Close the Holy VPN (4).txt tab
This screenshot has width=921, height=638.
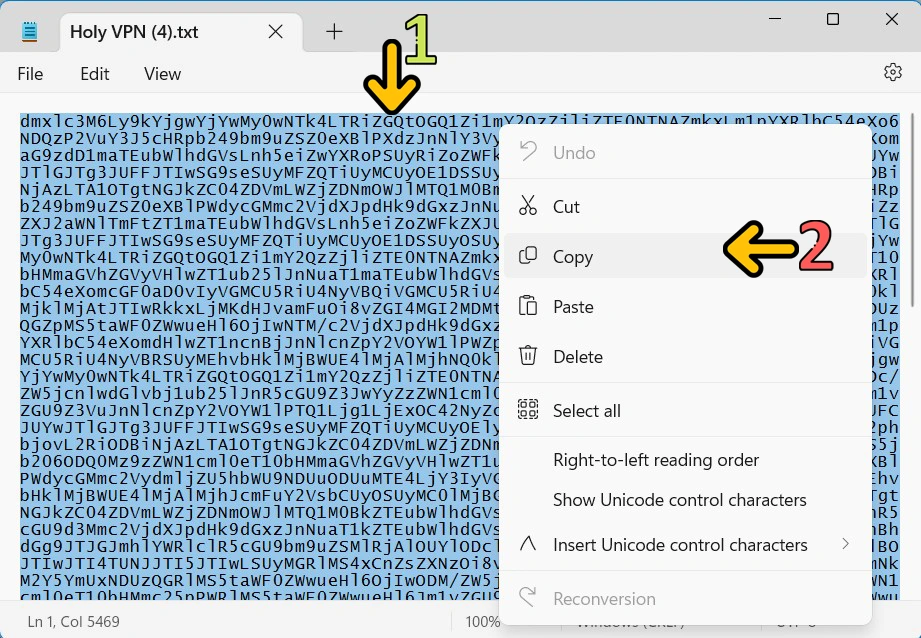pyautogui.click(x=276, y=31)
